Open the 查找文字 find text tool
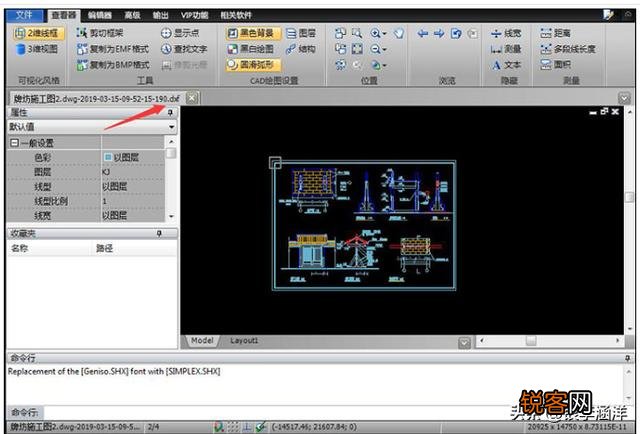The width and height of the screenshot is (640, 434). [x=184, y=49]
